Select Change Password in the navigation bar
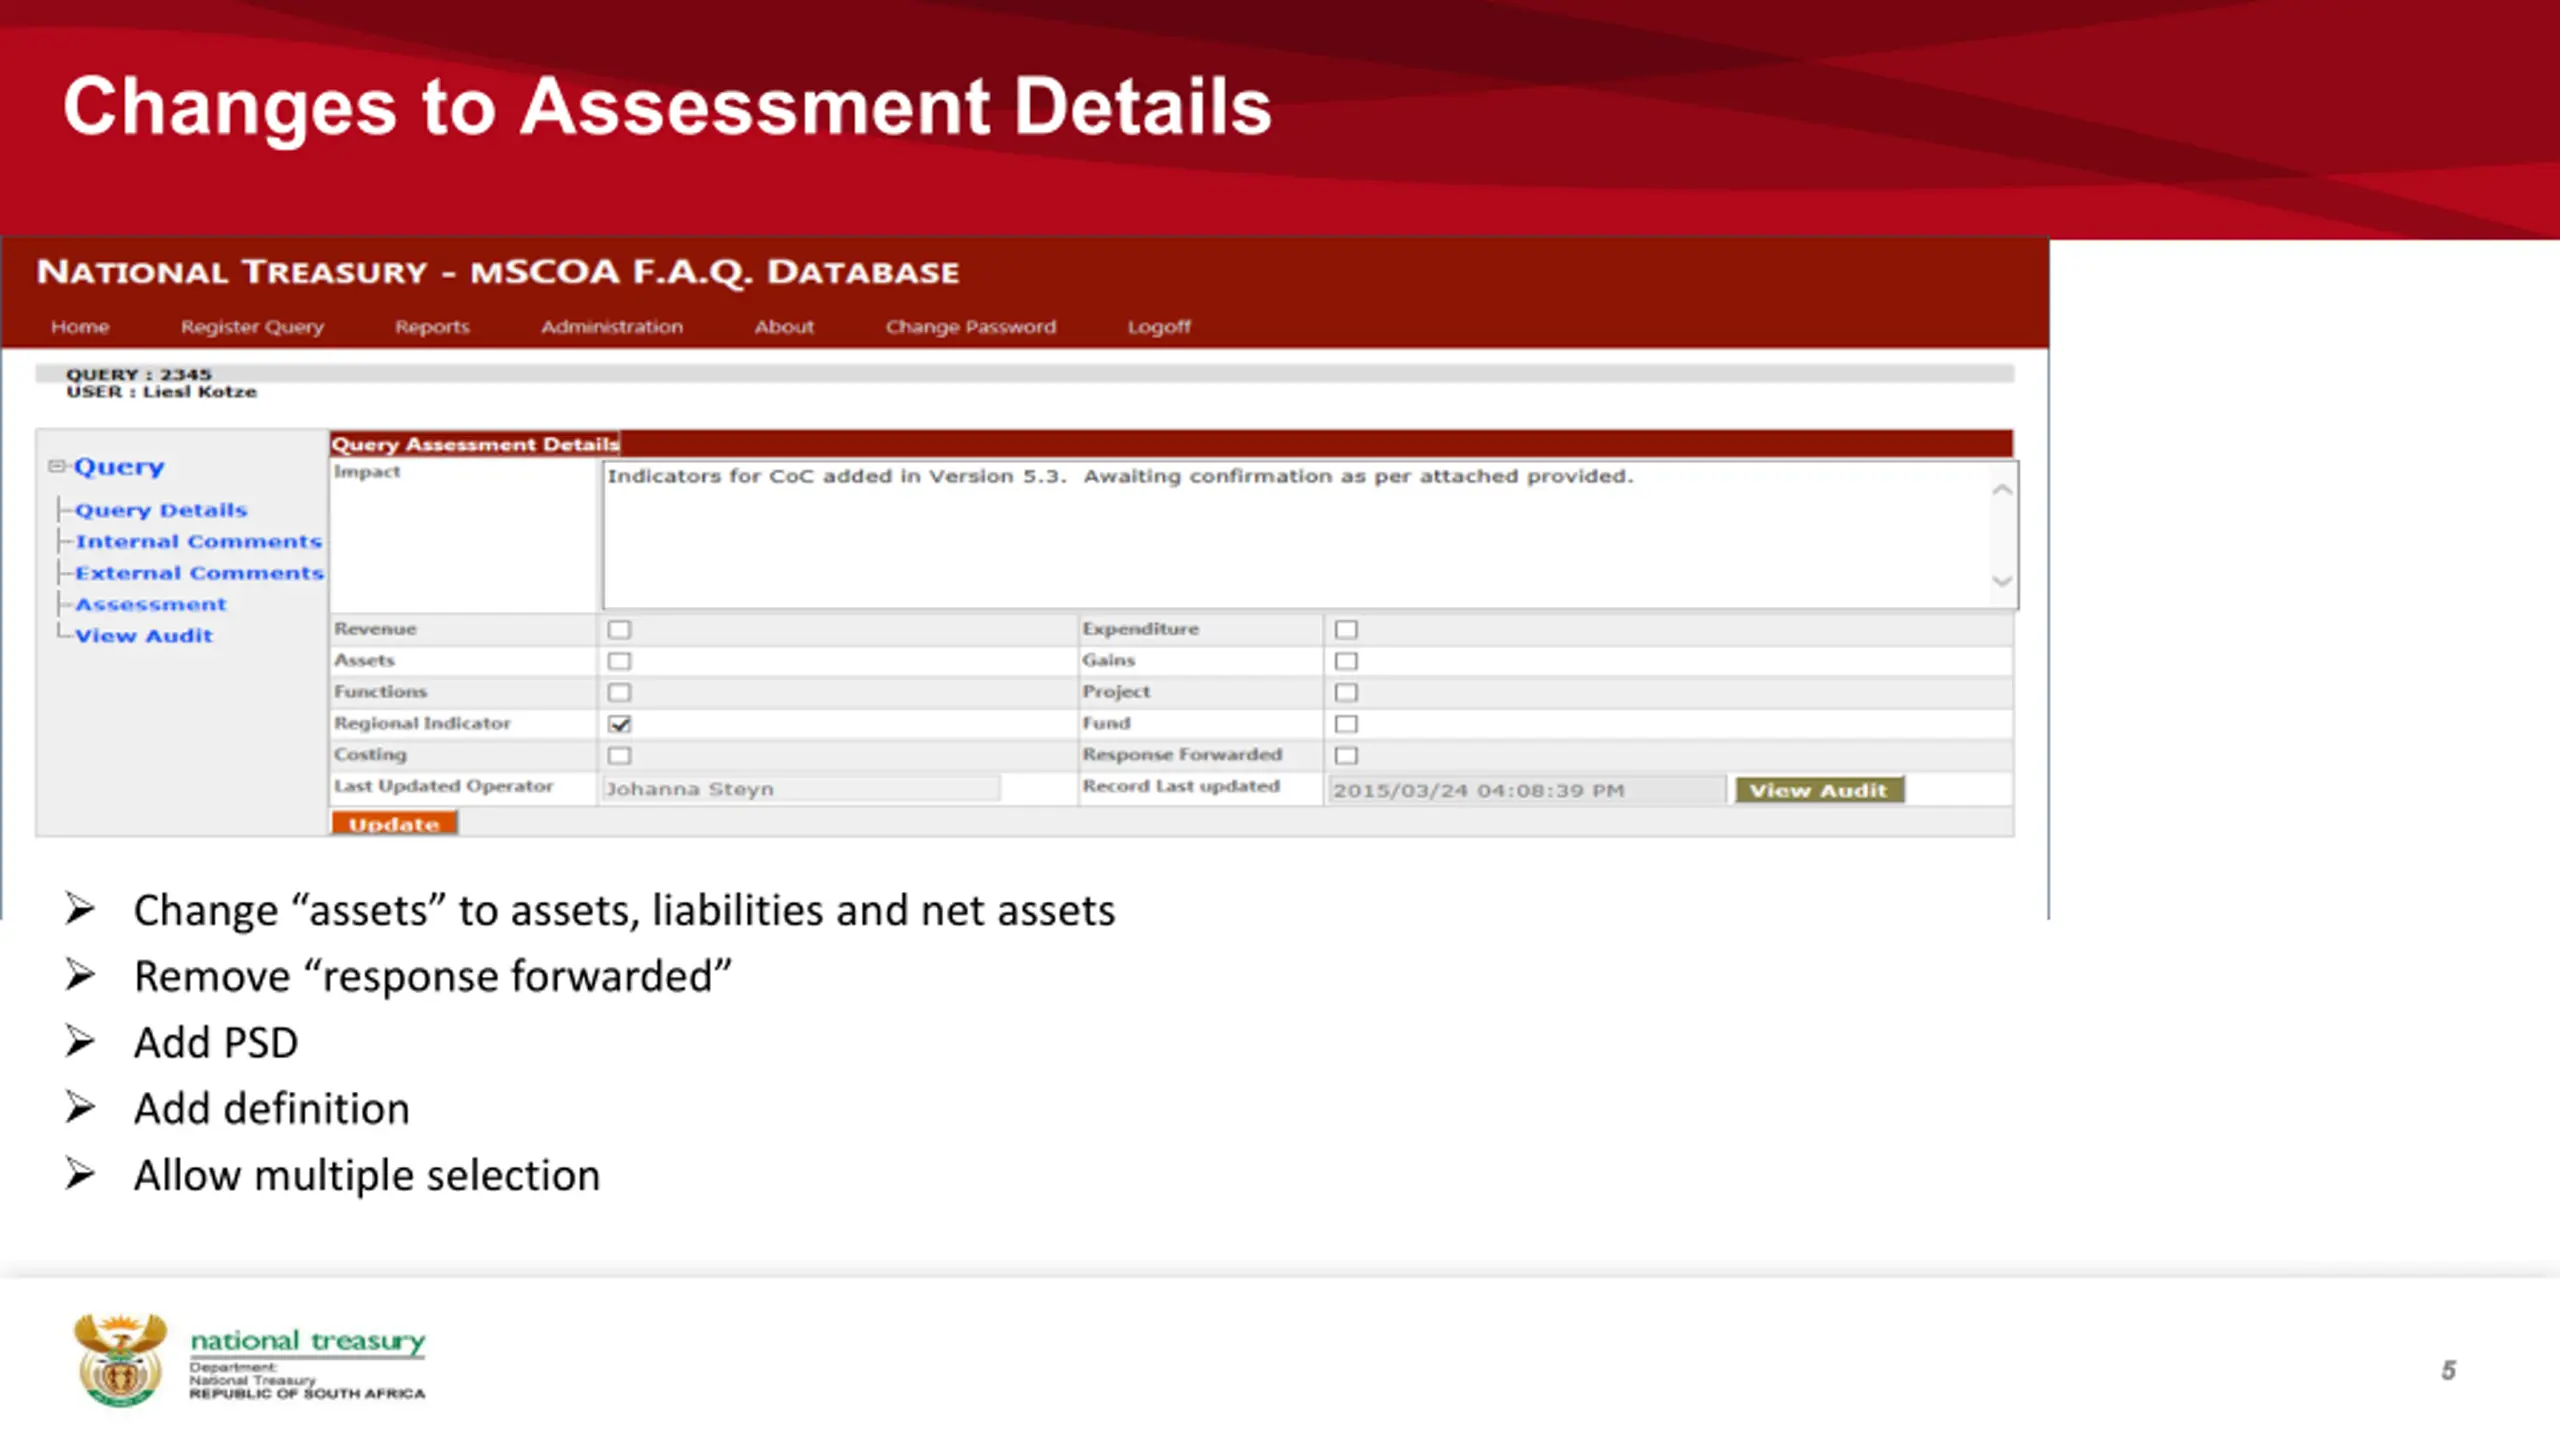 970,327
